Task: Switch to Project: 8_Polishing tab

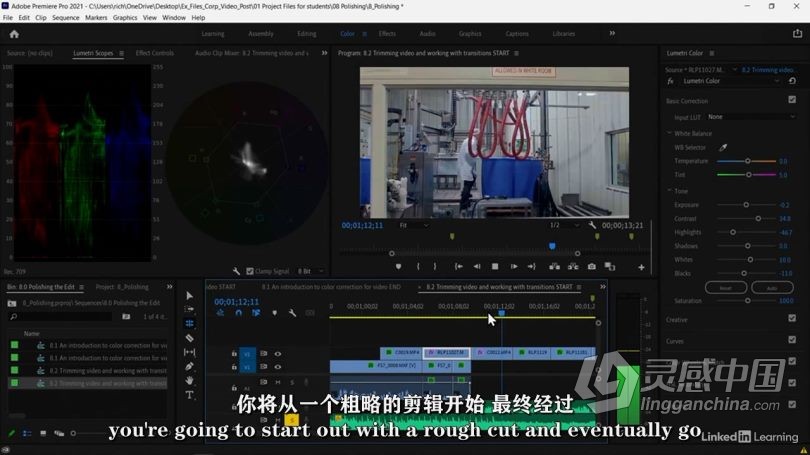Action: pos(122,287)
